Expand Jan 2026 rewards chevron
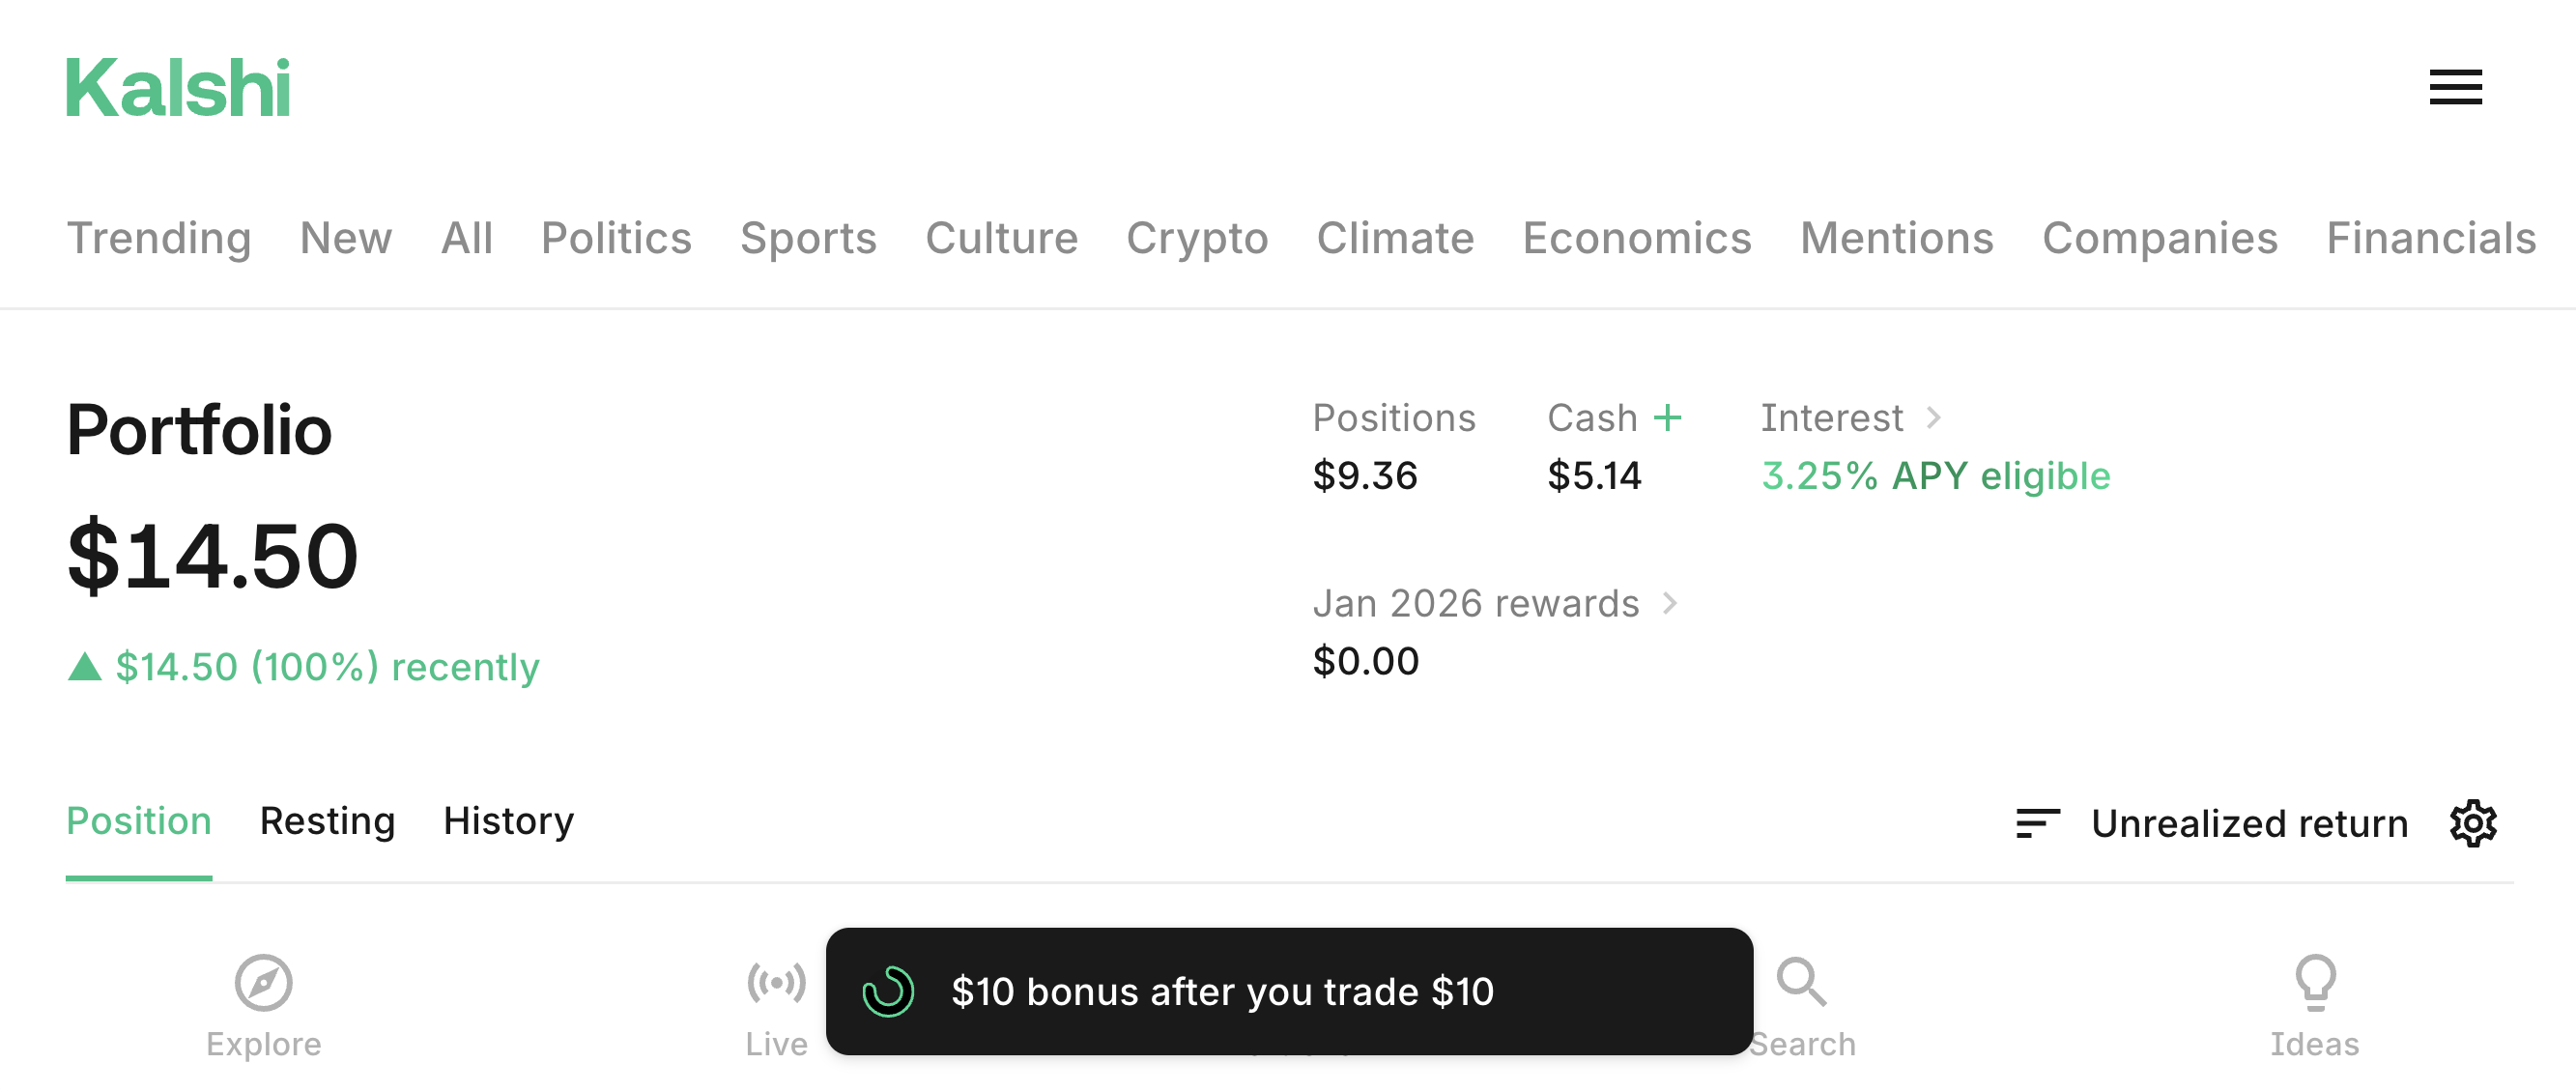Screen dimensions: 2576x1092 (1669, 603)
